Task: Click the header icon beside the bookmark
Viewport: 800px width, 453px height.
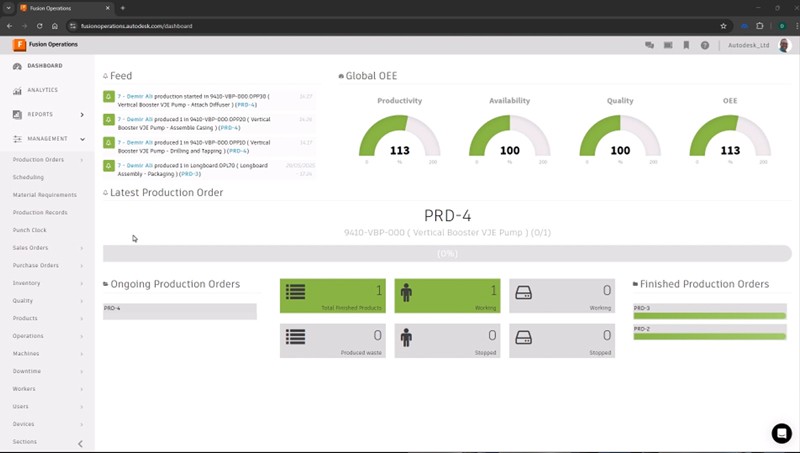Action: coord(668,45)
